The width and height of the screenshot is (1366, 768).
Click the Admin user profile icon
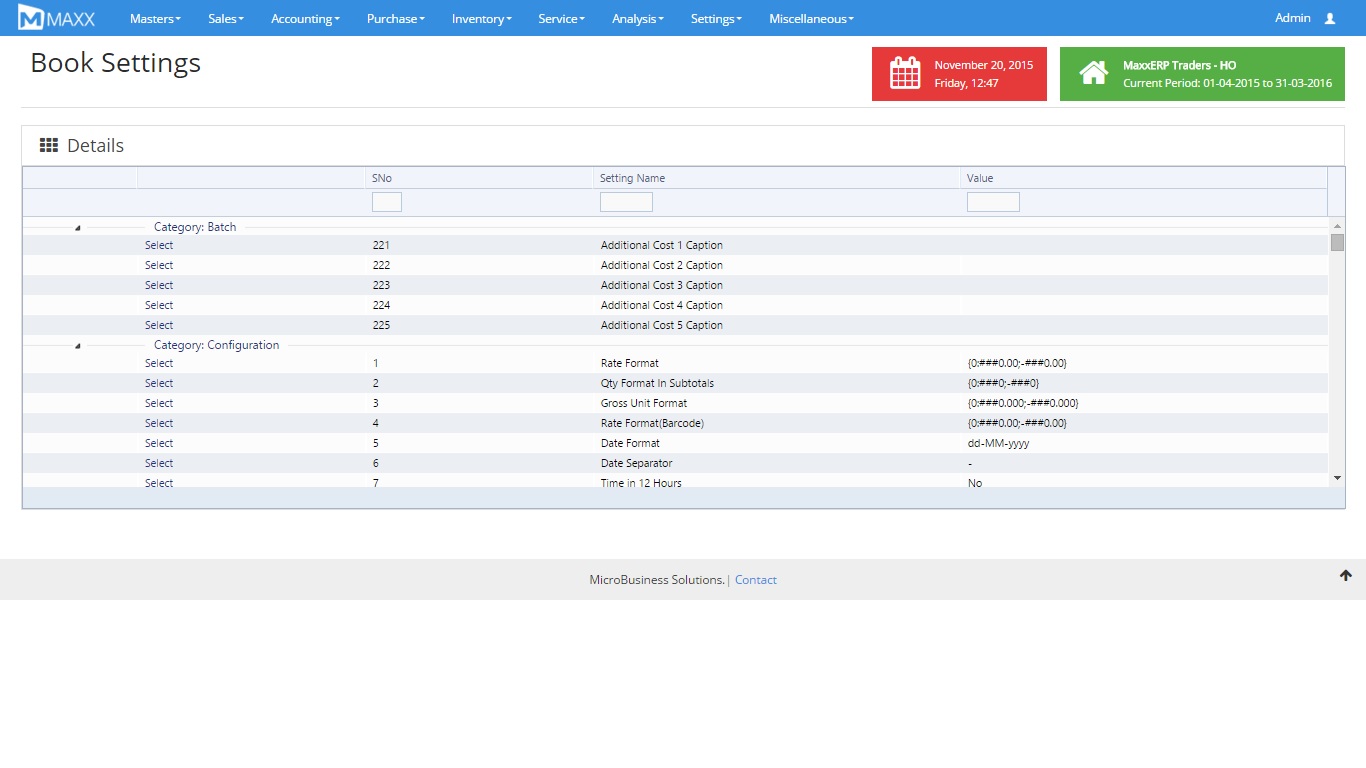(x=1329, y=18)
